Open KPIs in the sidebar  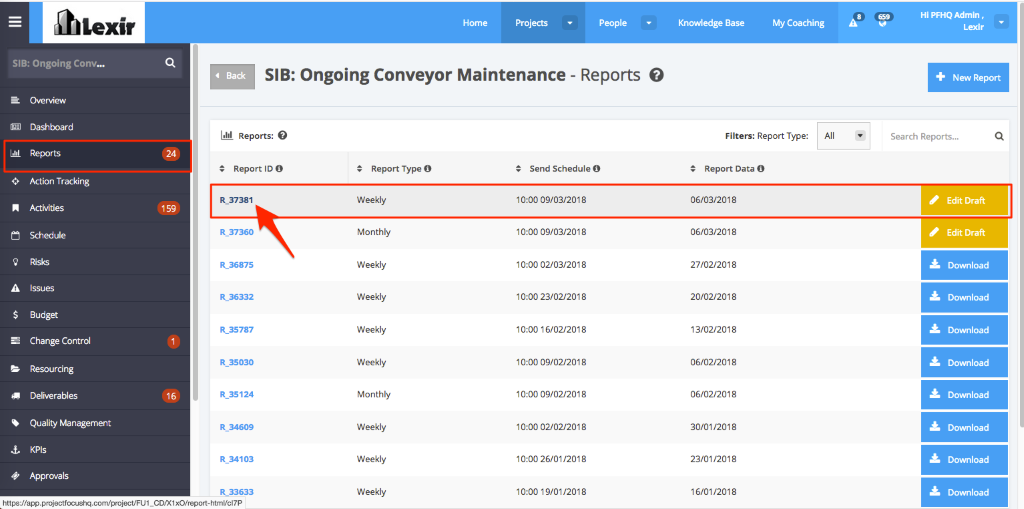pyautogui.click(x=95, y=450)
